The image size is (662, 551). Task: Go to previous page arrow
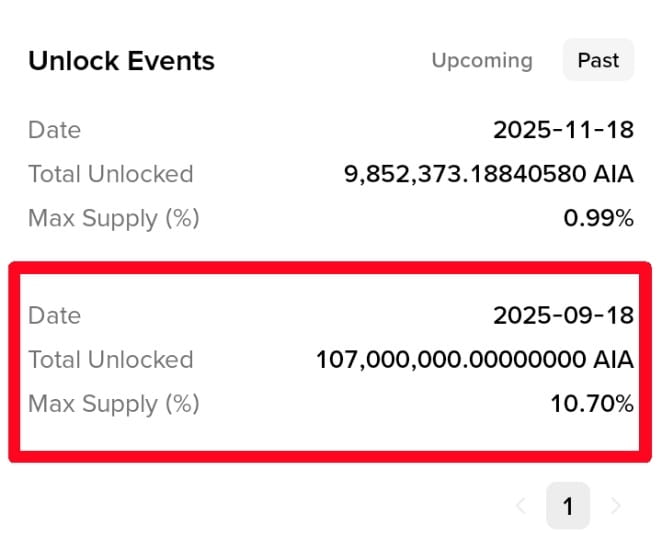click(x=521, y=505)
